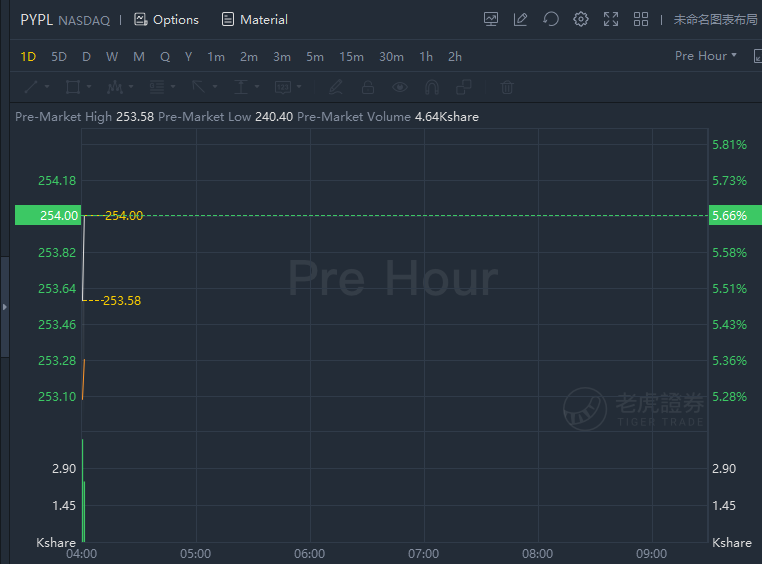This screenshot has height=564, width=762.
Task: Select the 2m interval
Action: 249,57
